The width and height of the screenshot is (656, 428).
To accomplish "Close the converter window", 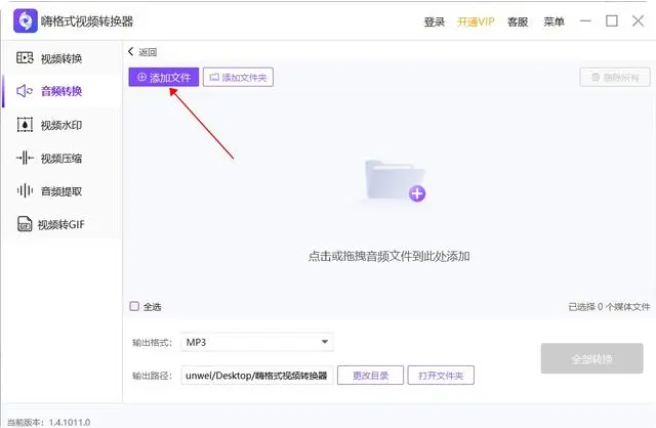I will pyautogui.click(x=638, y=21).
